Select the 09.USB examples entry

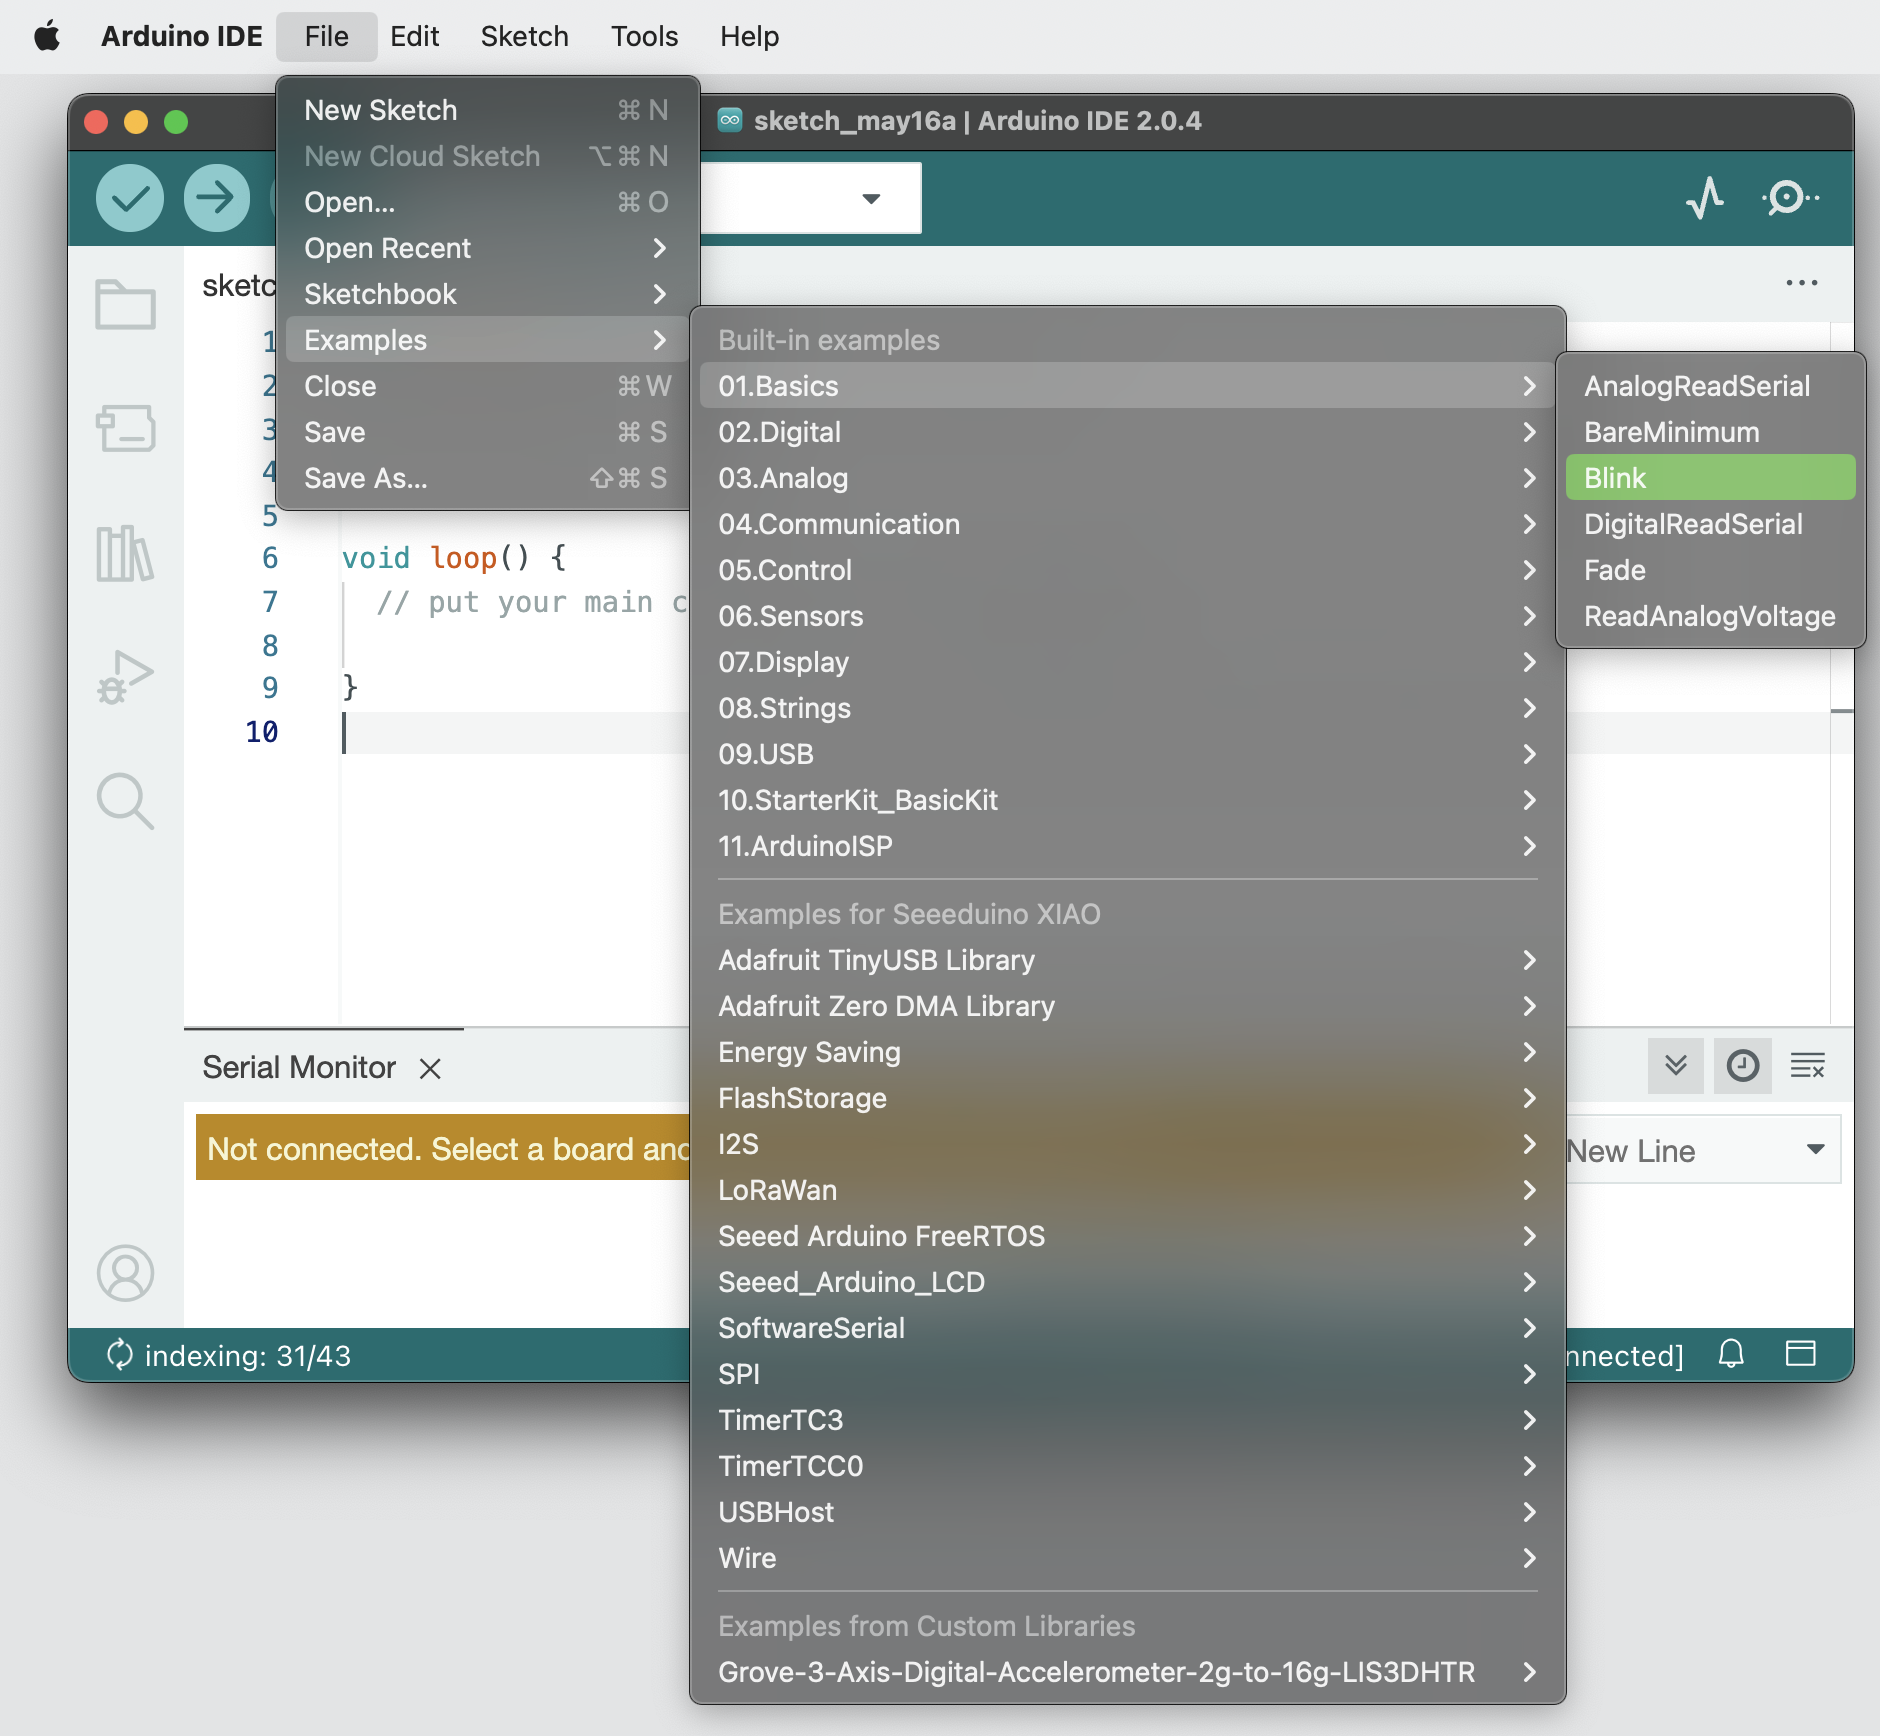(x=1127, y=754)
